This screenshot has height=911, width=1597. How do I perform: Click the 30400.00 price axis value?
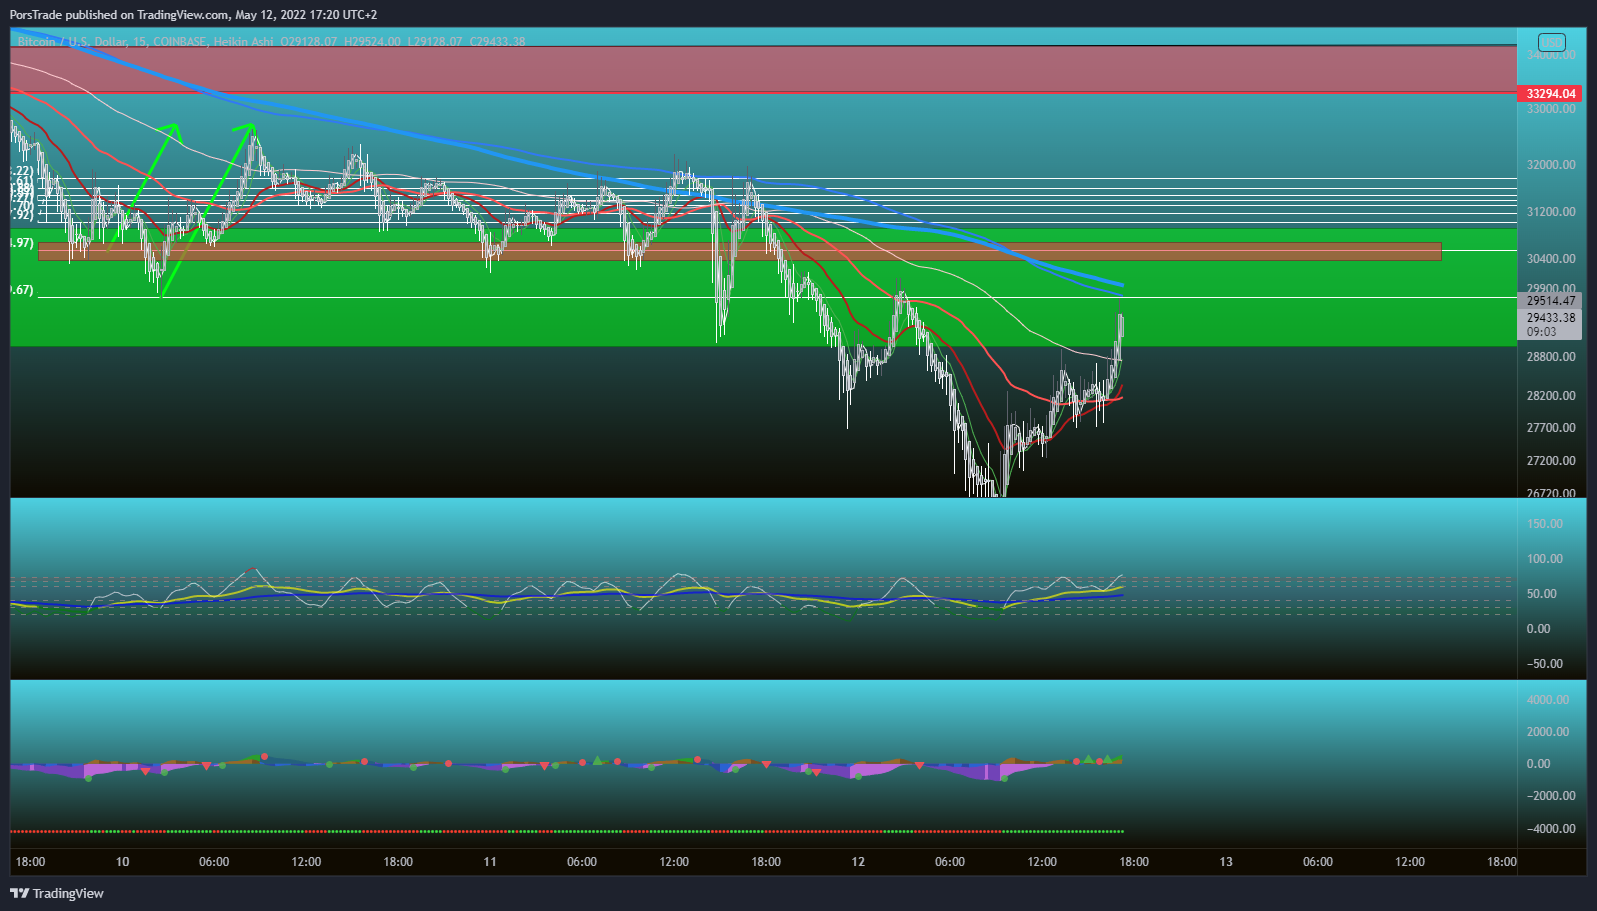tap(1551, 259)
